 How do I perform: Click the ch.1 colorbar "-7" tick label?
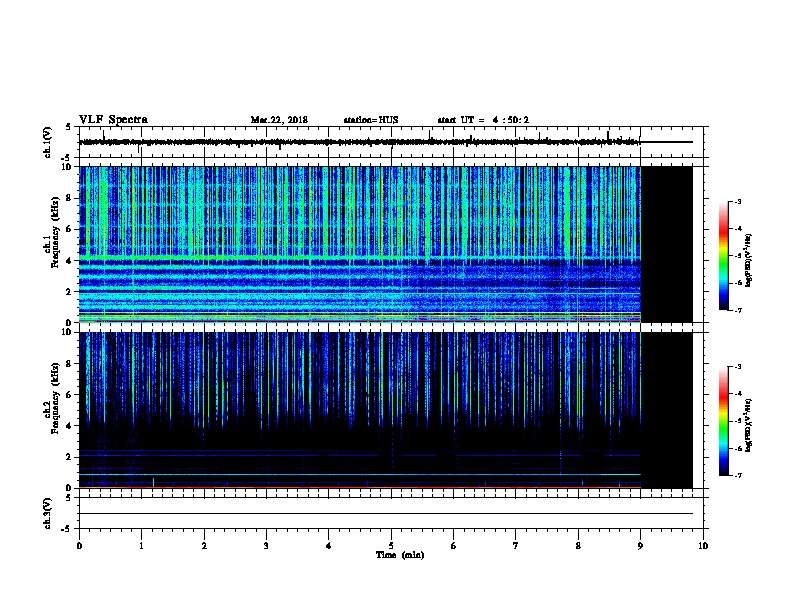[x=737, y=310]
